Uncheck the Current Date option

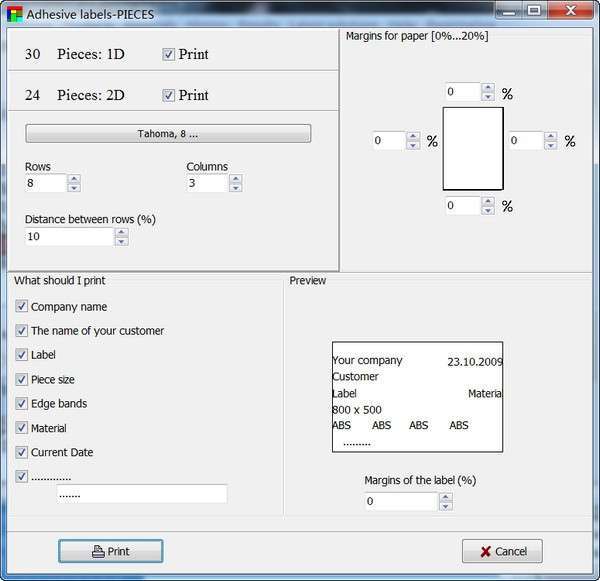click(x=21, y=452)
